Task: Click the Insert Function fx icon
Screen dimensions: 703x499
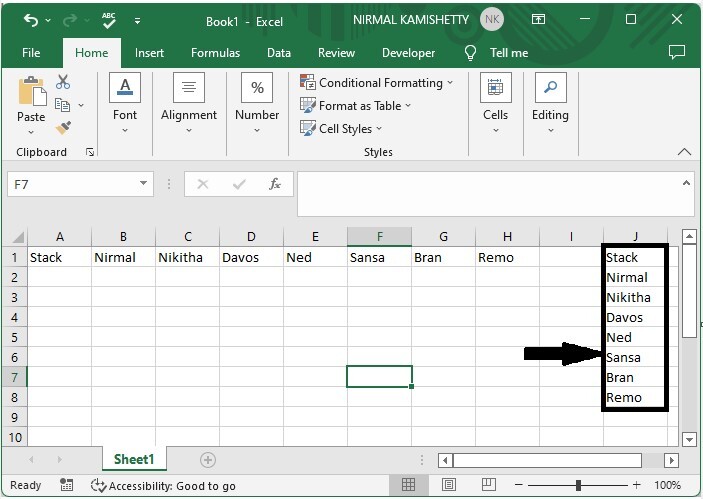Action: [x=275, y=184]
